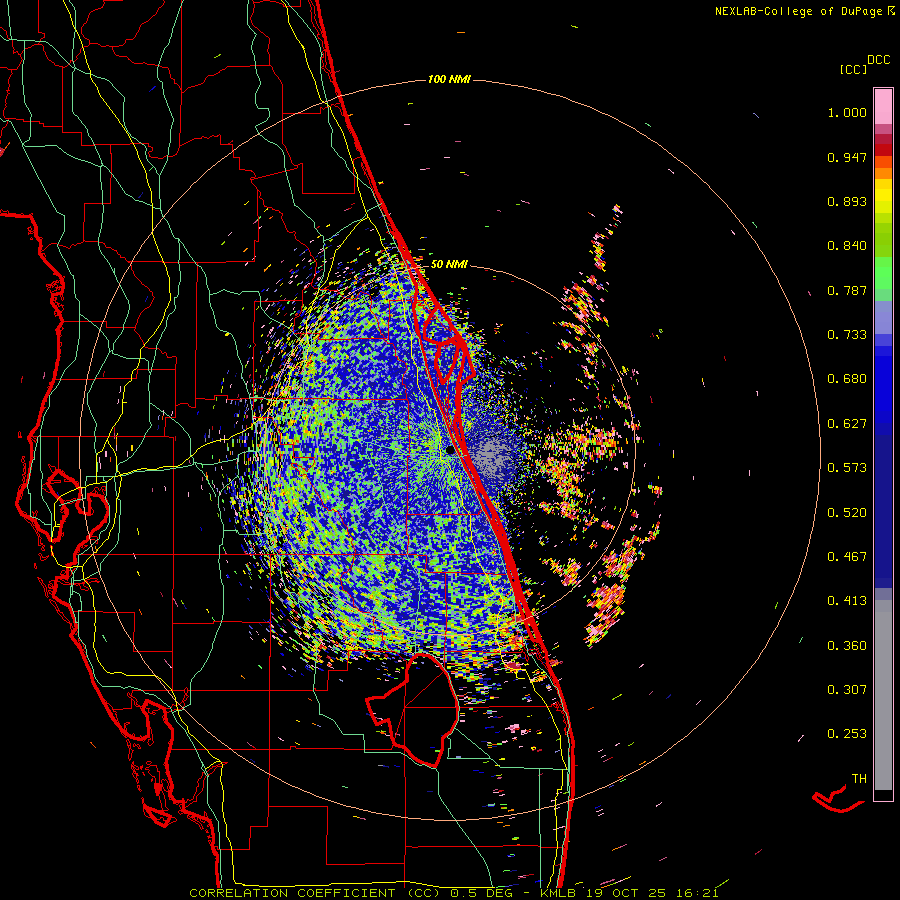Click the Correlation Coefficient caption at the bottom
Viewport: 900px width, 900px height.
[x=454, y=893]
